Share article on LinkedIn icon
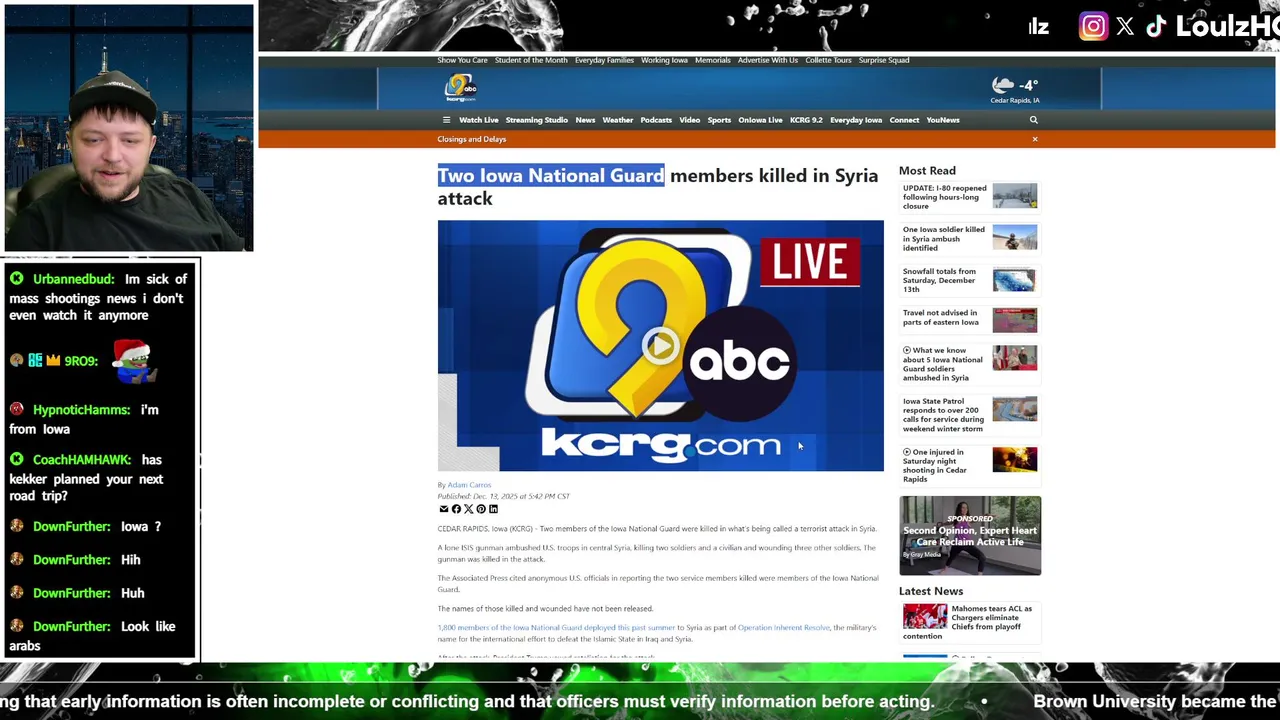 [x=493, y=509]
